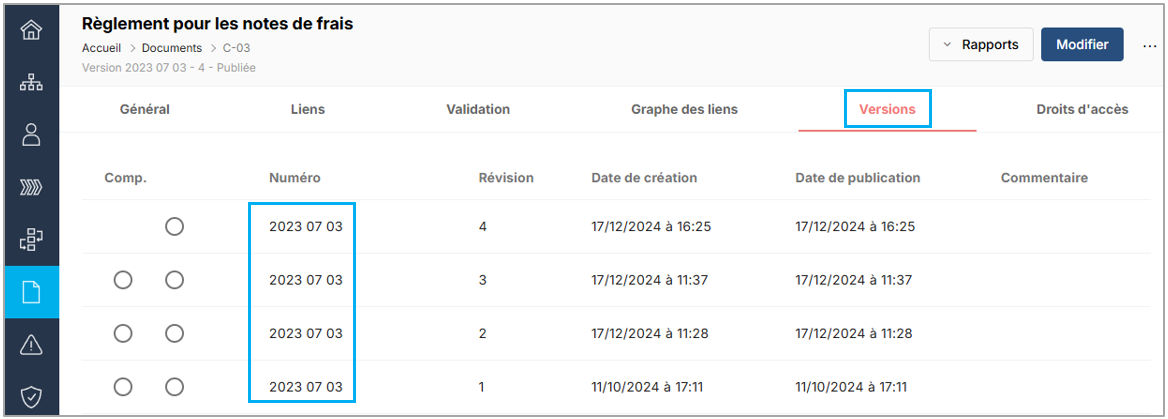Click the Numéro column header

[x=294, y=178]
